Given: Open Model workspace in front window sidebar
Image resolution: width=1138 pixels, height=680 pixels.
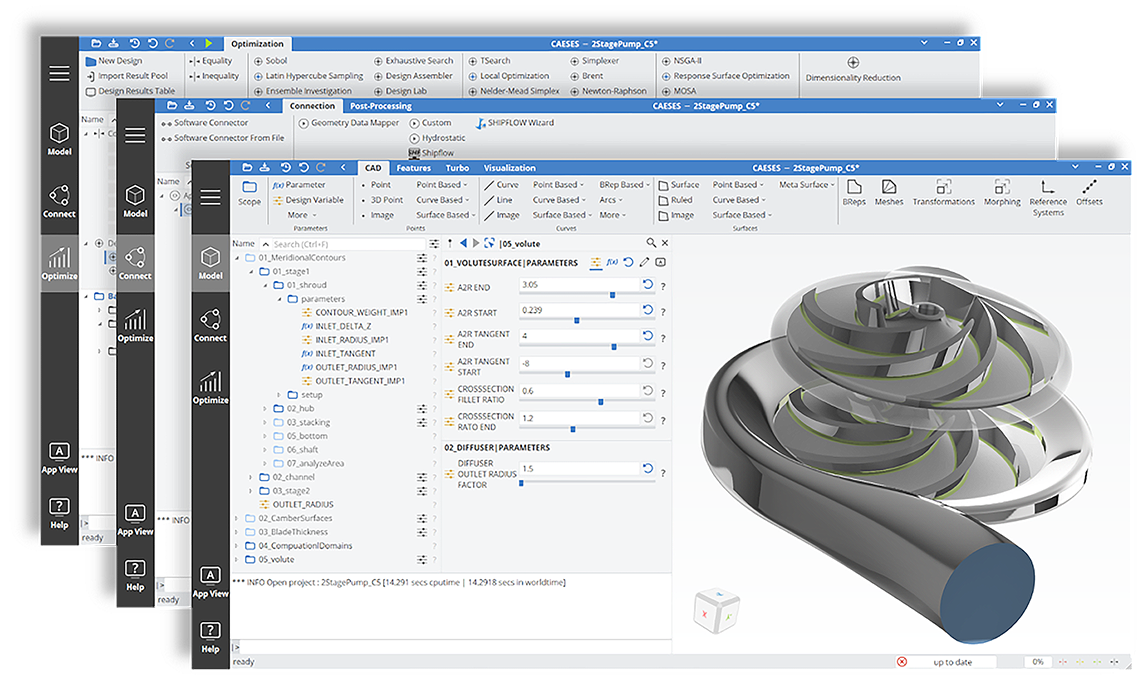Looking at the screenshot, I should click(210, 263).
